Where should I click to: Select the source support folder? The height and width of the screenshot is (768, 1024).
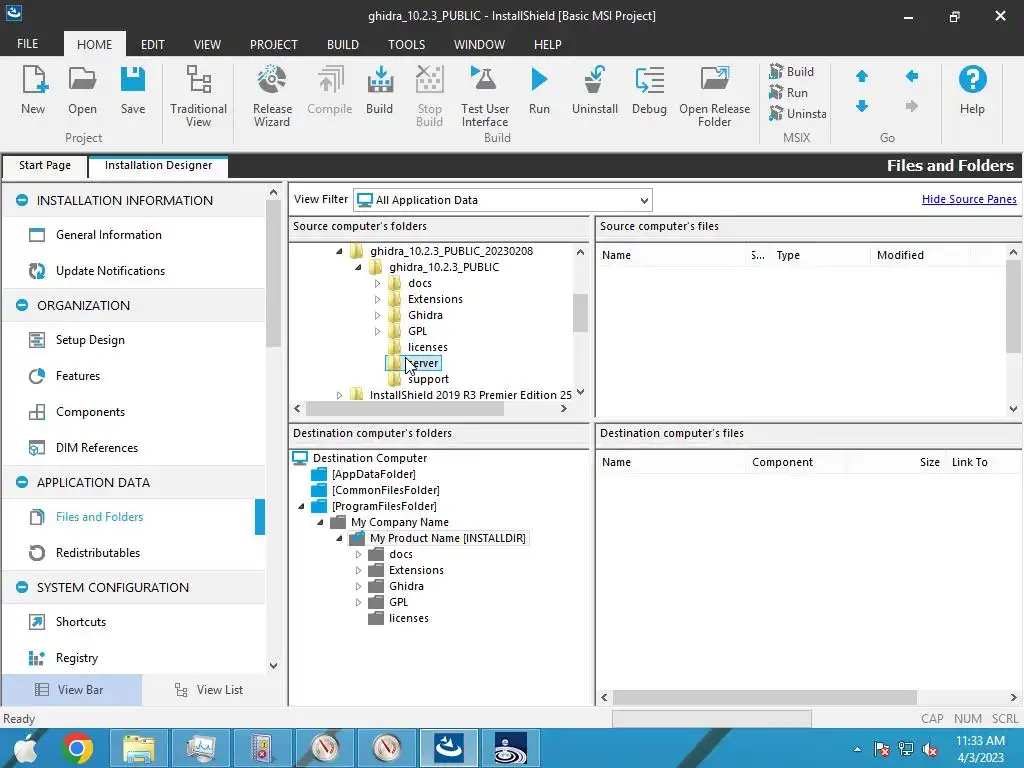tap(428, 379)
